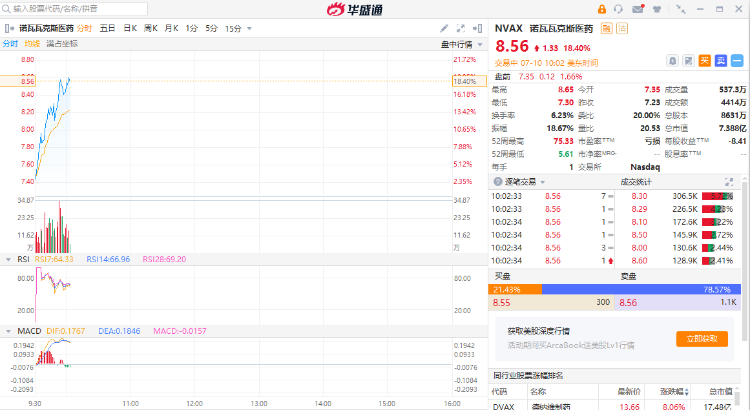Select the 五日 chart tab

tap(107, 28)
